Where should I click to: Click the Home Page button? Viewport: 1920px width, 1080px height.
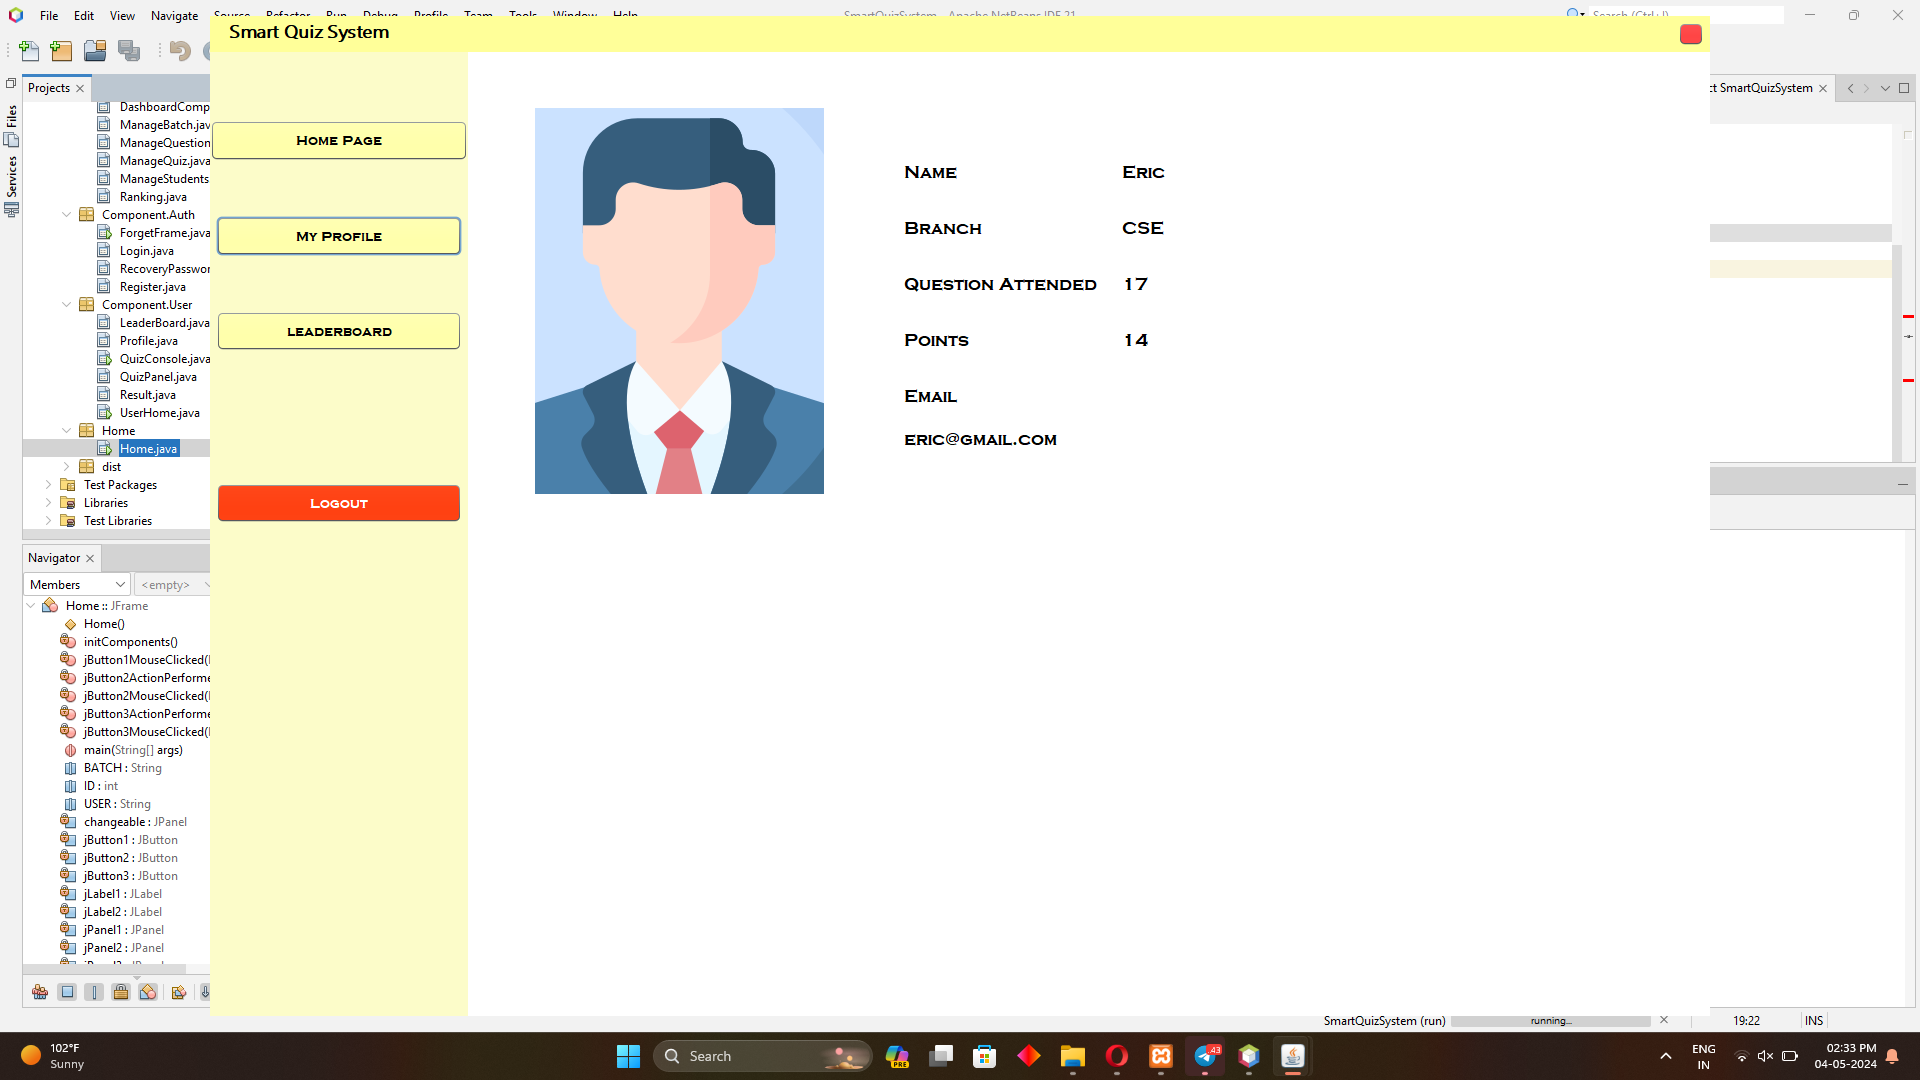(339, 141)
